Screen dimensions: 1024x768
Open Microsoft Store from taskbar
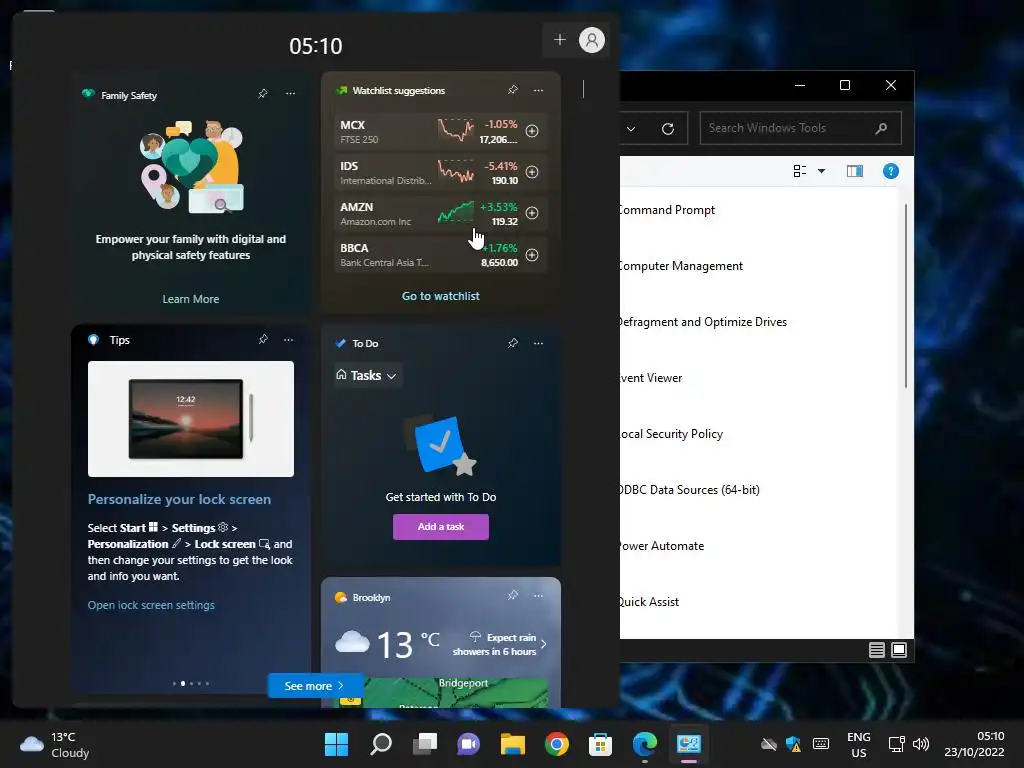(x=600, y=744)
